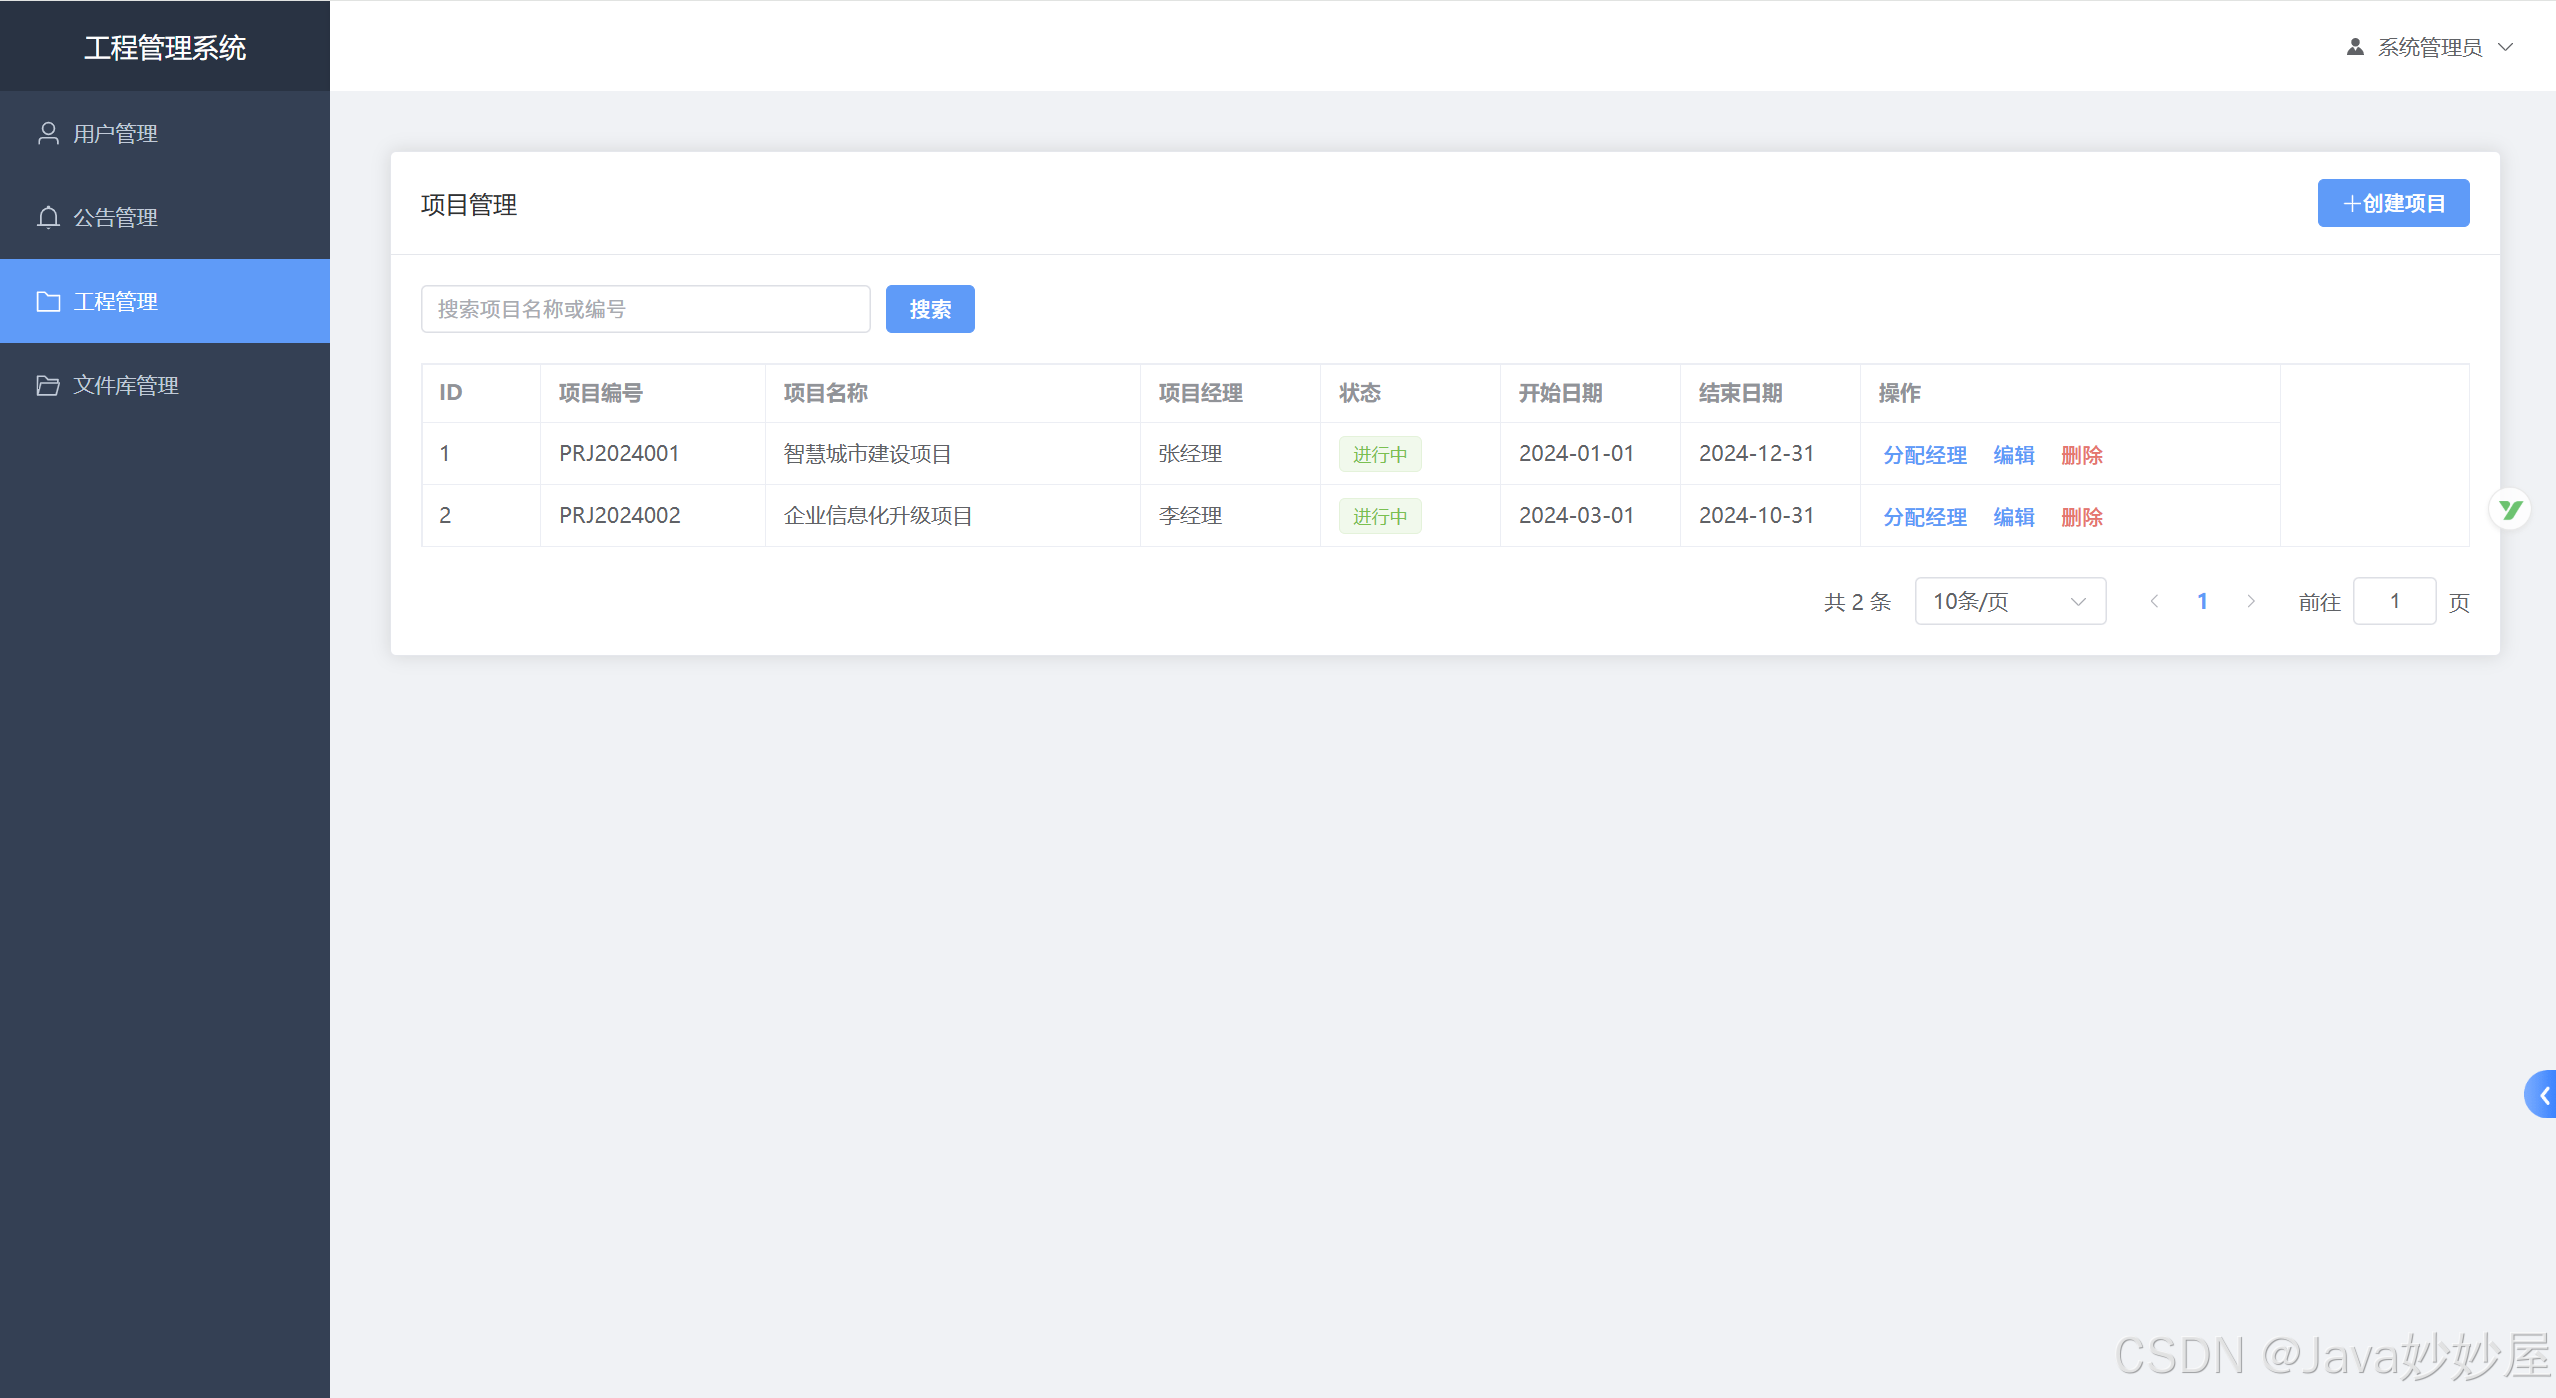2556x1398 pixels.
Task: Open the 10条/页 page size dropdown
Action: (x=2010, y=601)
